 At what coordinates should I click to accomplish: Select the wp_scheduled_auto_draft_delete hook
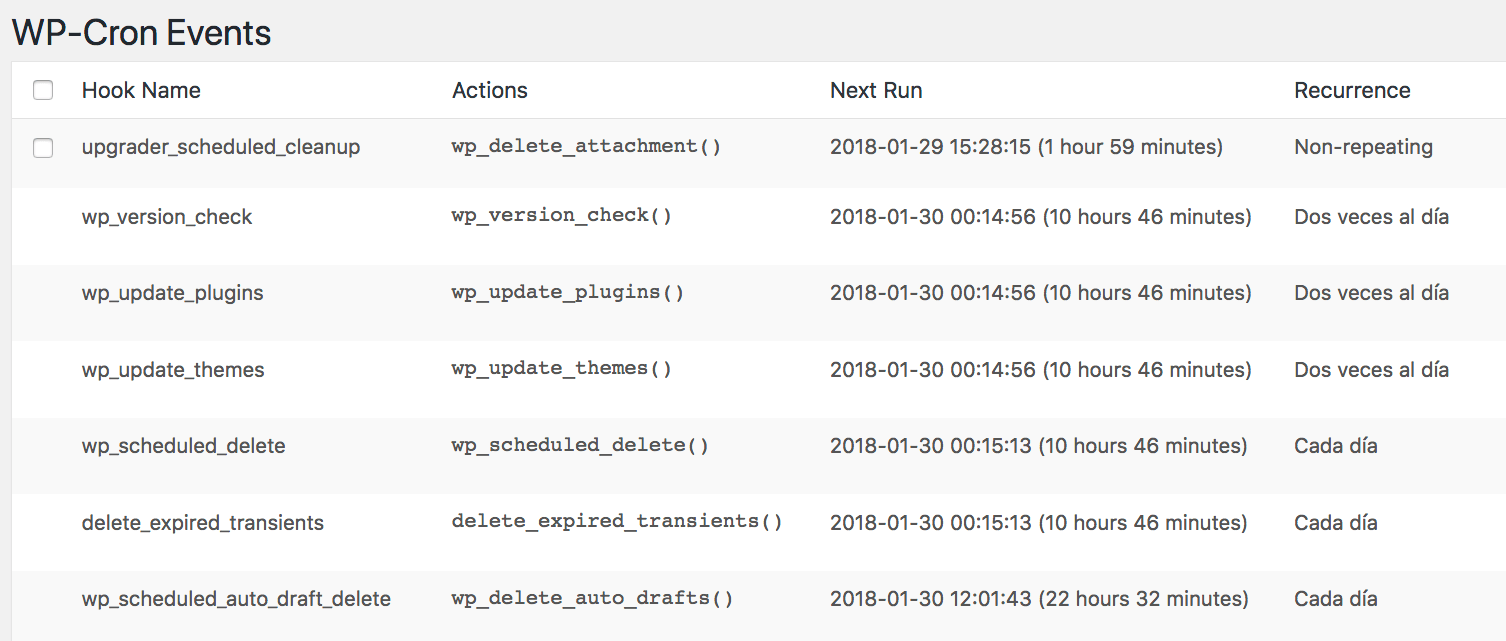236,598
